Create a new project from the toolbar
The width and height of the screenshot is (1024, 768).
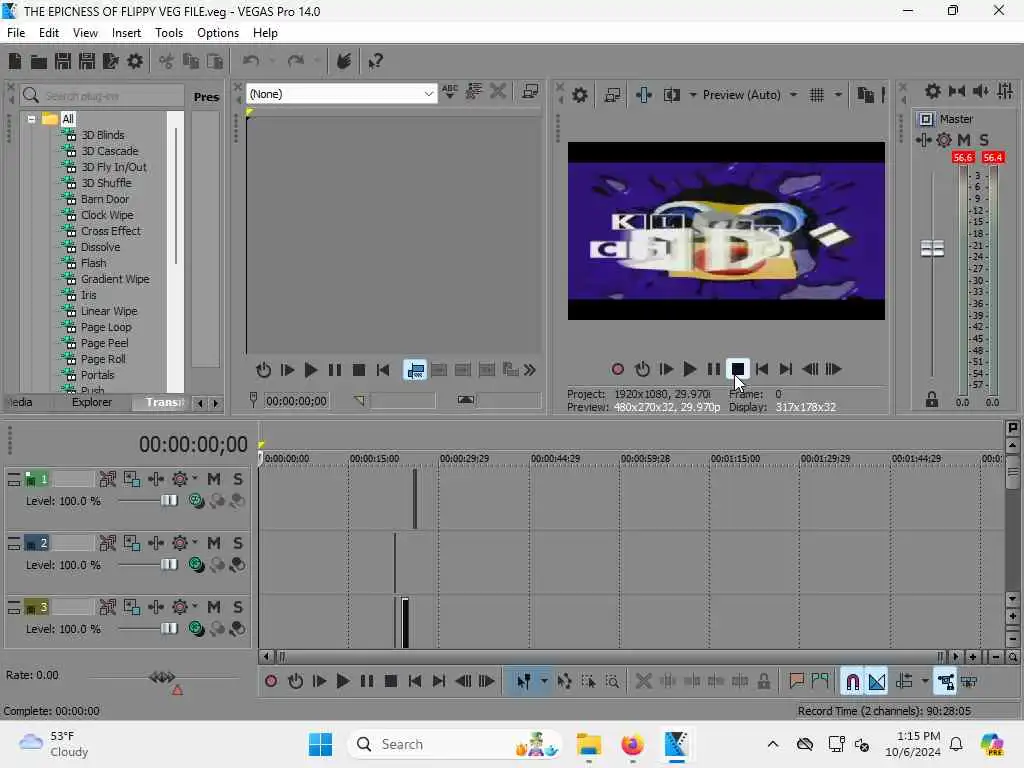click(x=14, y=61)
